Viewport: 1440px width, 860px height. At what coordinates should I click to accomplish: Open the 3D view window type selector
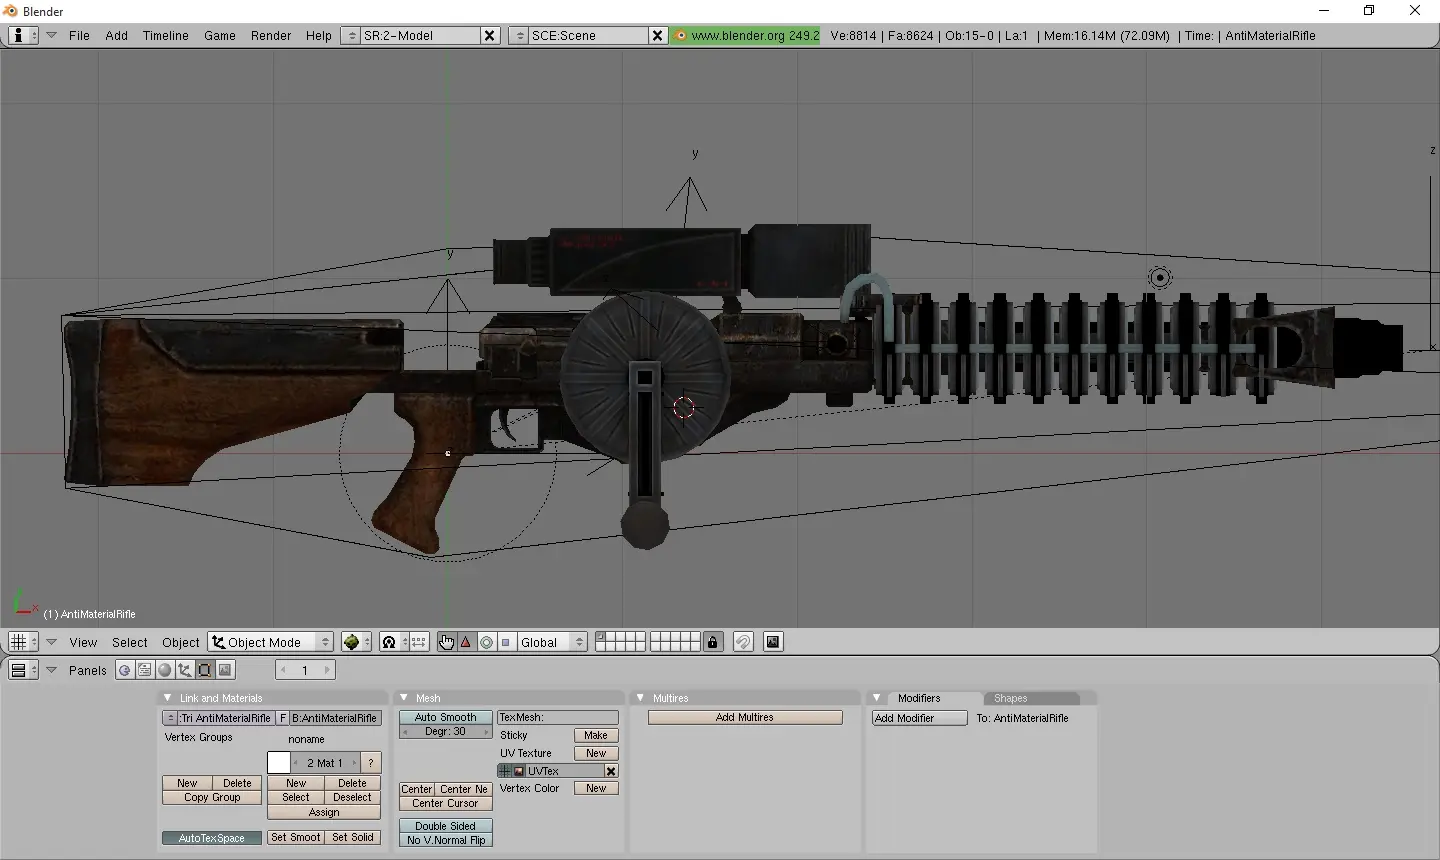[23, 642]
